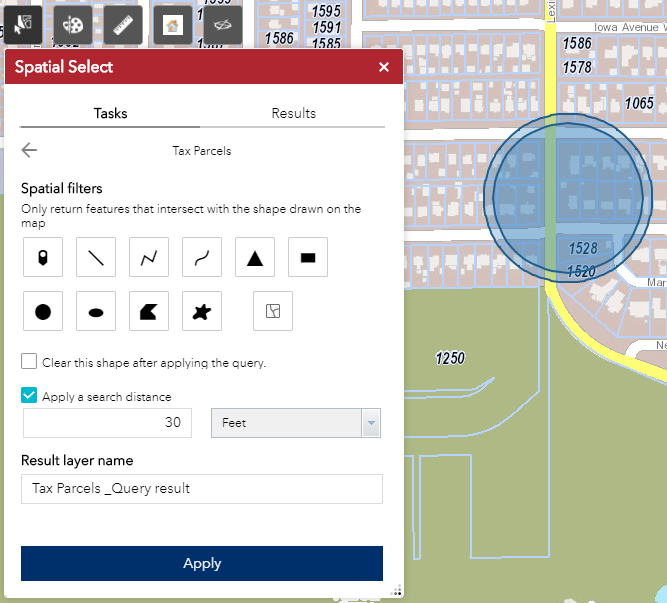Viewport: 667px width, 603px height.
Task: Expand the Feet distance unit dropdown
Action: coord(296,423)
